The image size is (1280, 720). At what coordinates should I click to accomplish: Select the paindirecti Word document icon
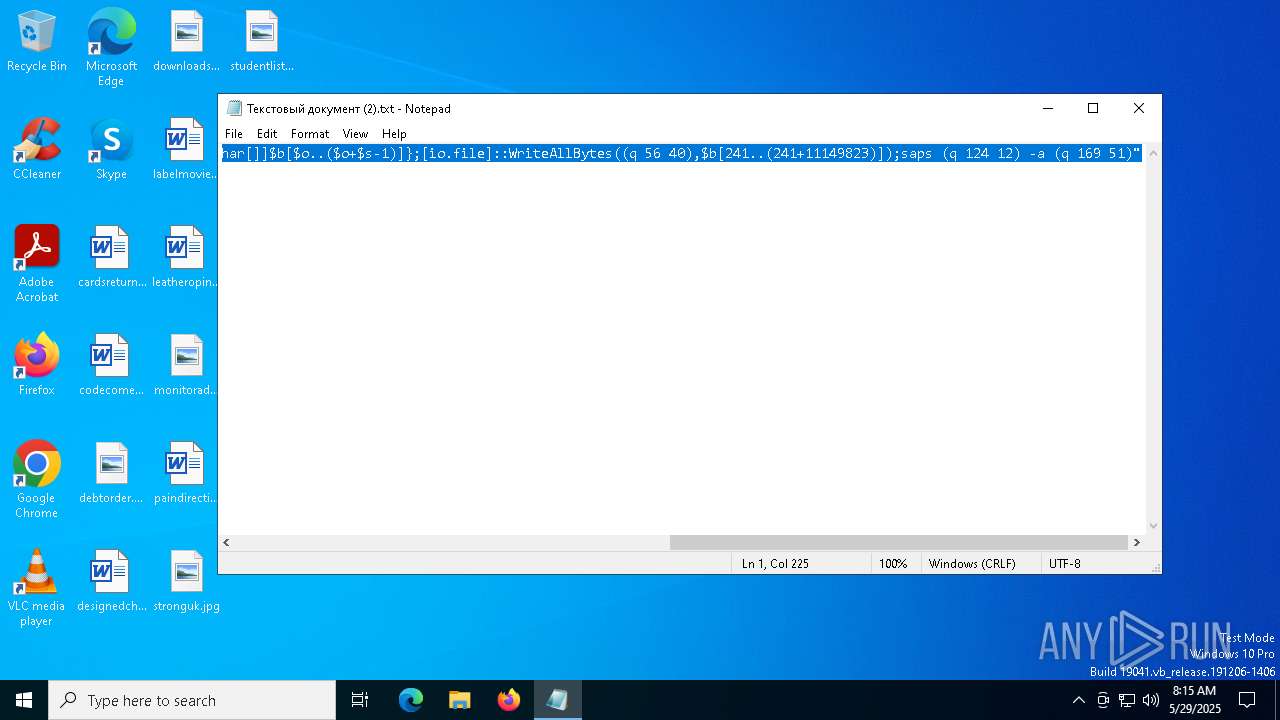click(x=186, y=474)
